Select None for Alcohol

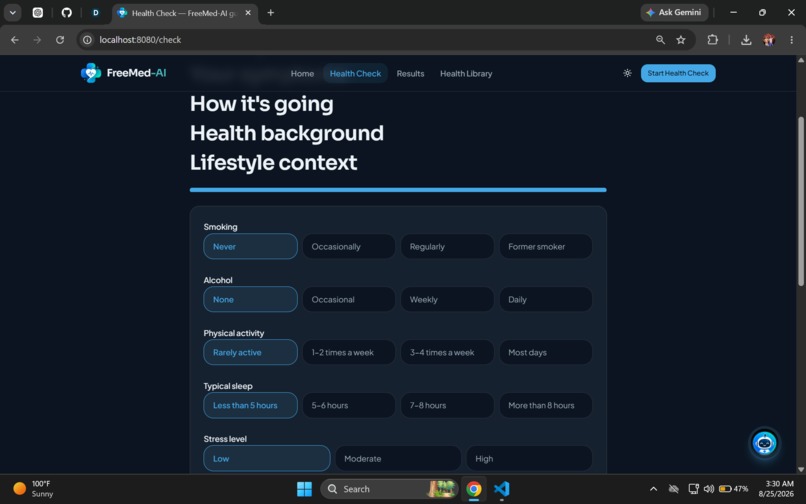[250, 299]
